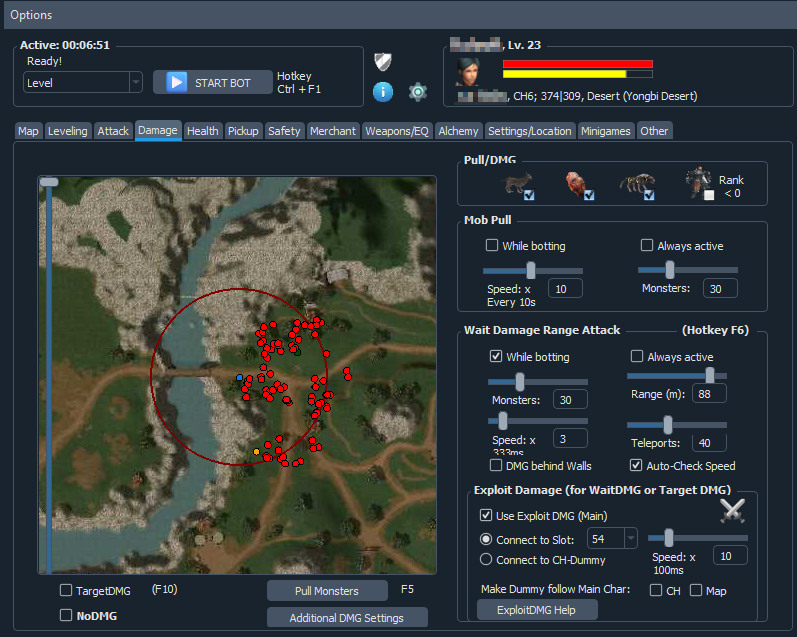Open the Safety tab
Viewport: 797px width, 637px height.
(x=284, y=131)
